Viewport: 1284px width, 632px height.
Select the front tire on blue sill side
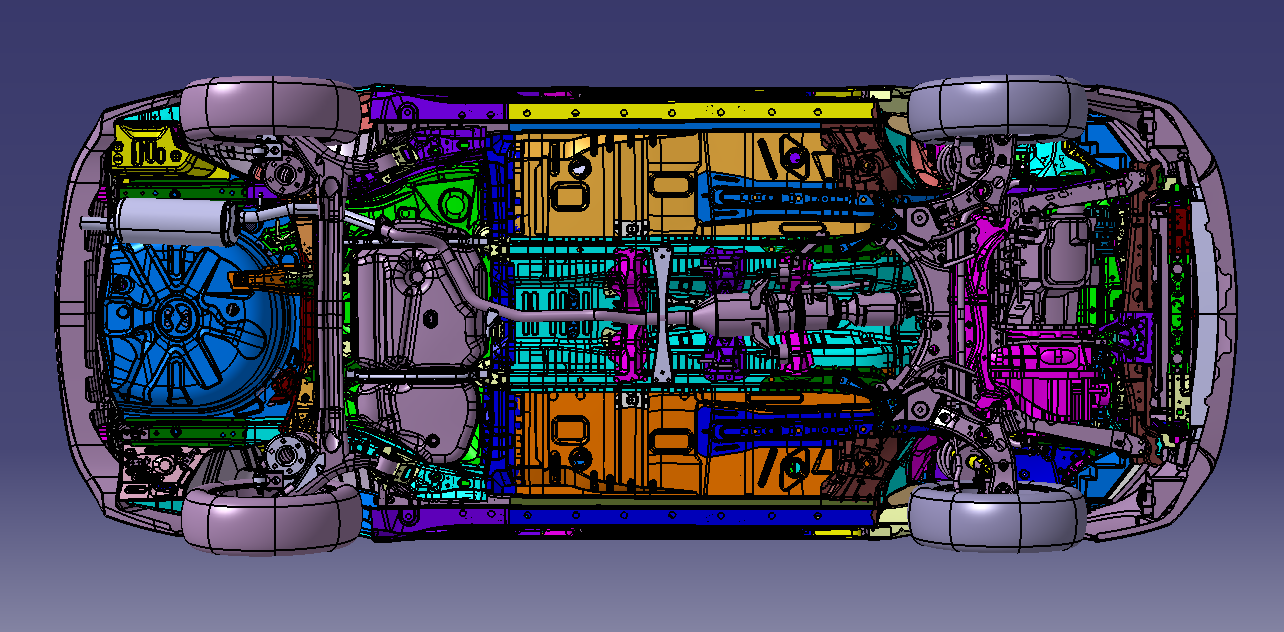[997, 518]
